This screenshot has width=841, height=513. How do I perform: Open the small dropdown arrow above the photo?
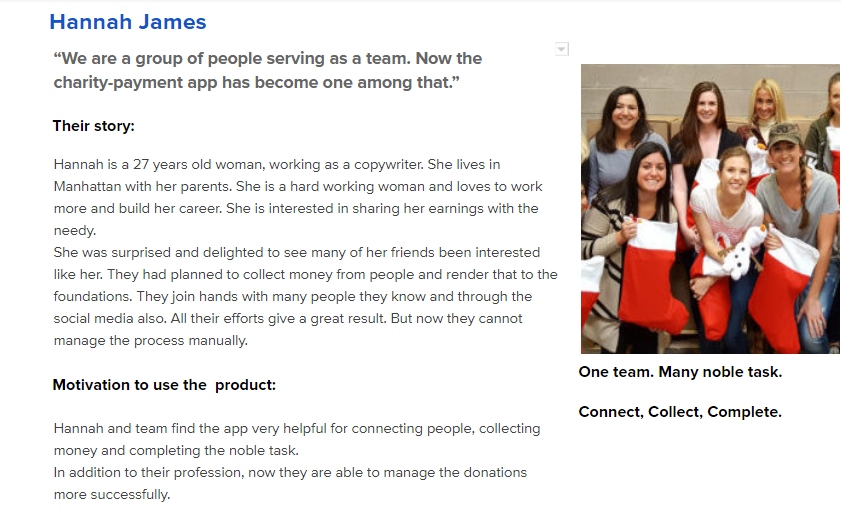(x=562, y=49)
